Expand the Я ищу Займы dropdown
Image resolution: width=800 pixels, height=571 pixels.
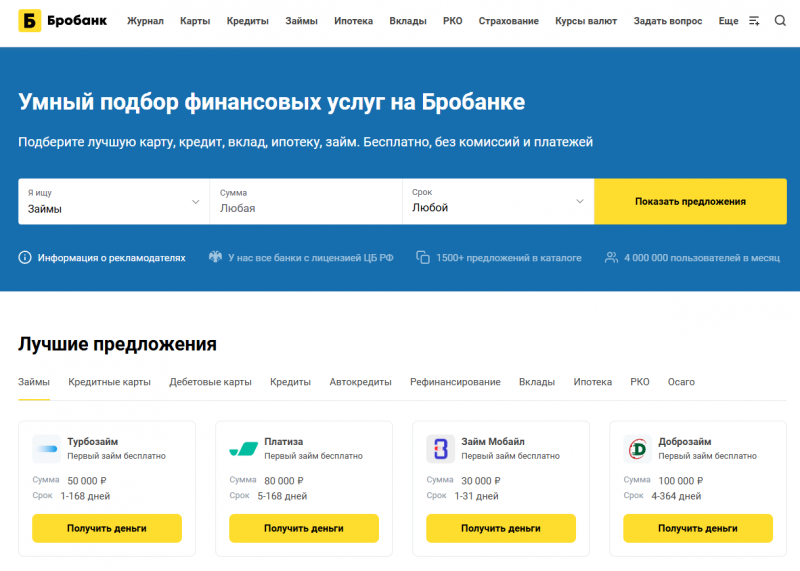click(x=113, y=201)
